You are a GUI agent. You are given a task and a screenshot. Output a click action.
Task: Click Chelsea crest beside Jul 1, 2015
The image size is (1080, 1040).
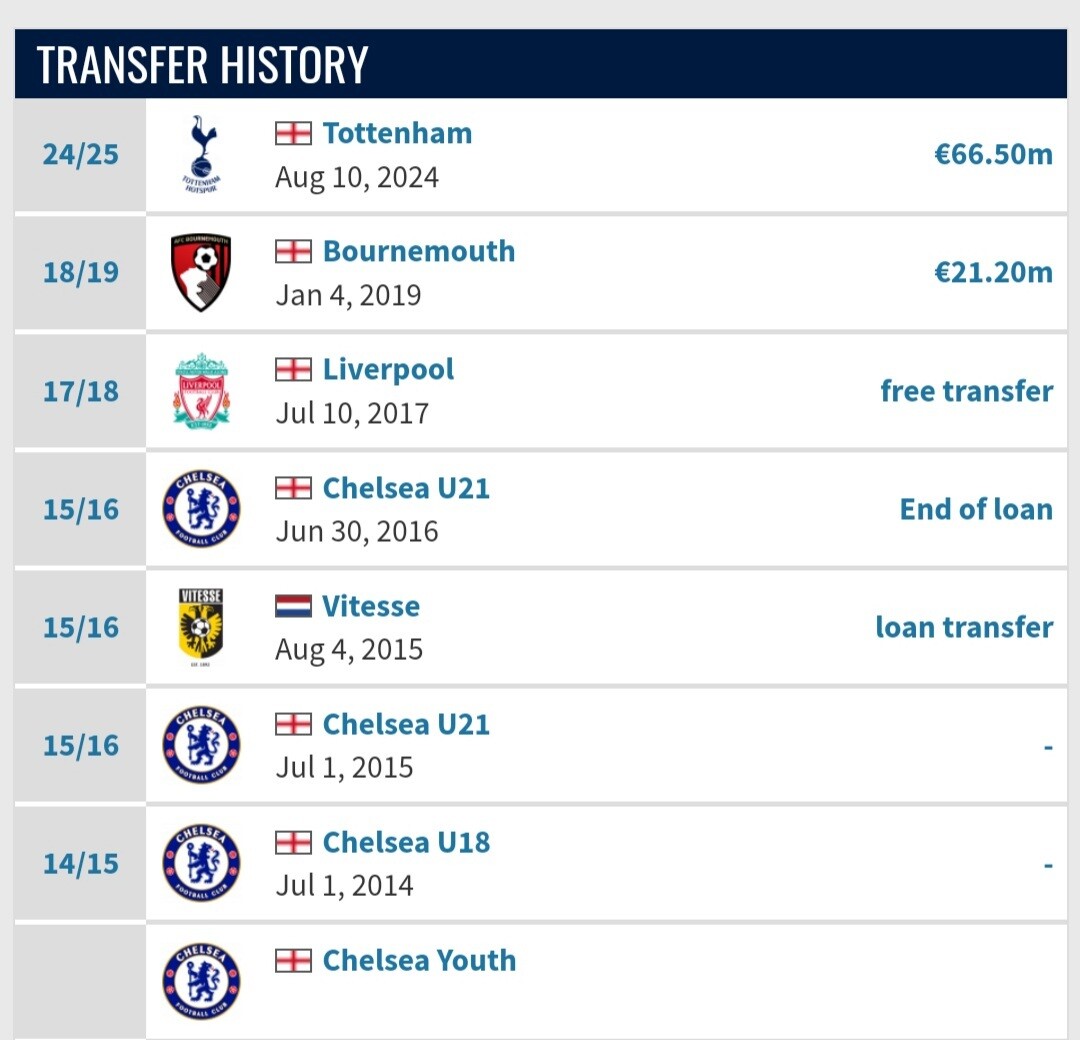[x=201, y=745]
